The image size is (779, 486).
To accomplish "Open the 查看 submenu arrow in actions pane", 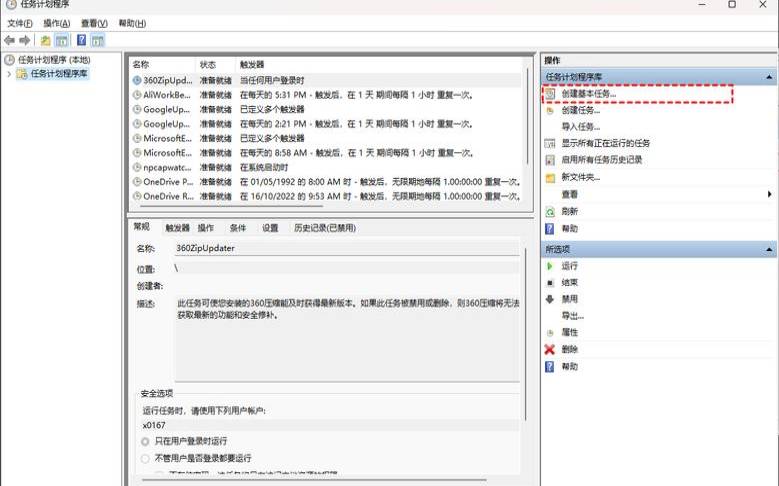I will pyautogui.click(x=769, y=194).
